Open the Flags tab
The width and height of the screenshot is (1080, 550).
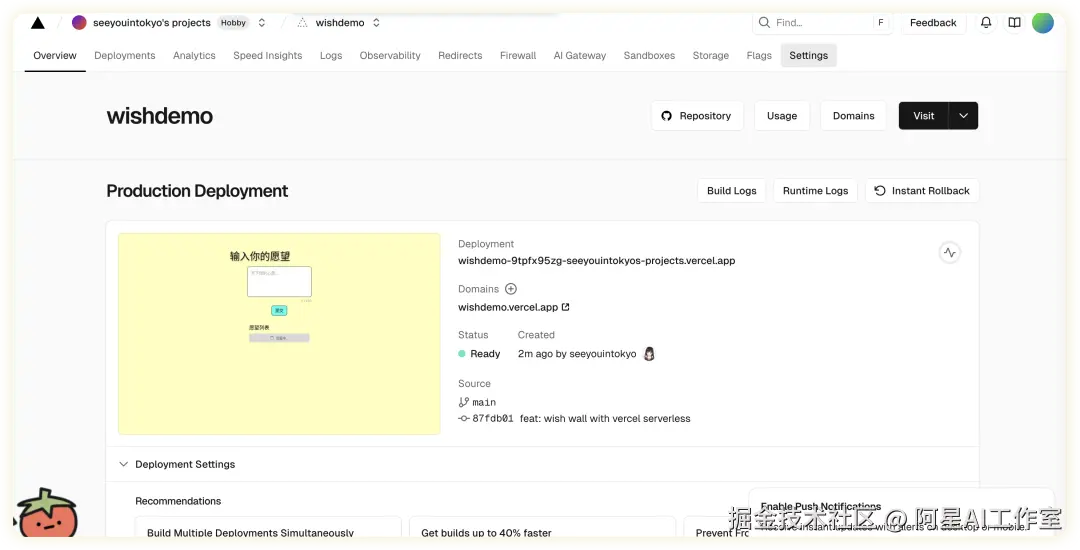pyautogui.click(x=759, y=56)
